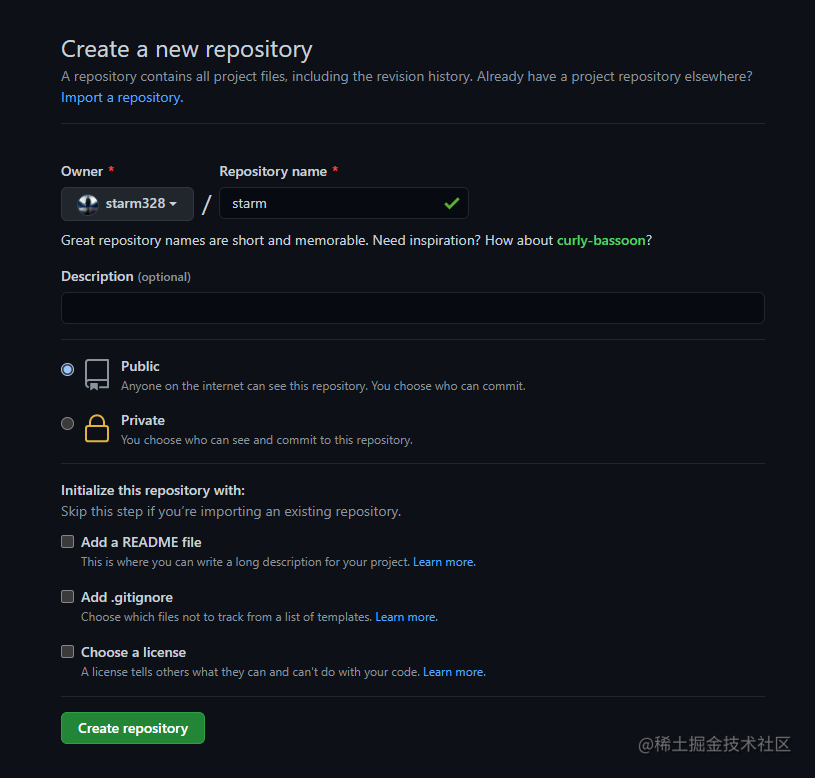This screenshot has height=778, width=815.
Task: Enable Add a README file checkbox
Action: coord(68,542)
